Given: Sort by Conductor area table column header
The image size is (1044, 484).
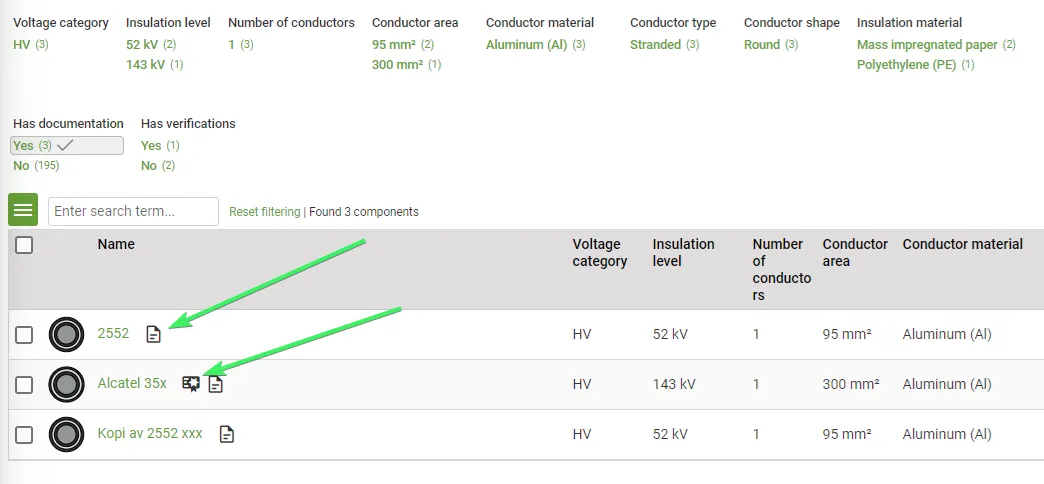Looking at the screenshot, I should click(855, 253).
